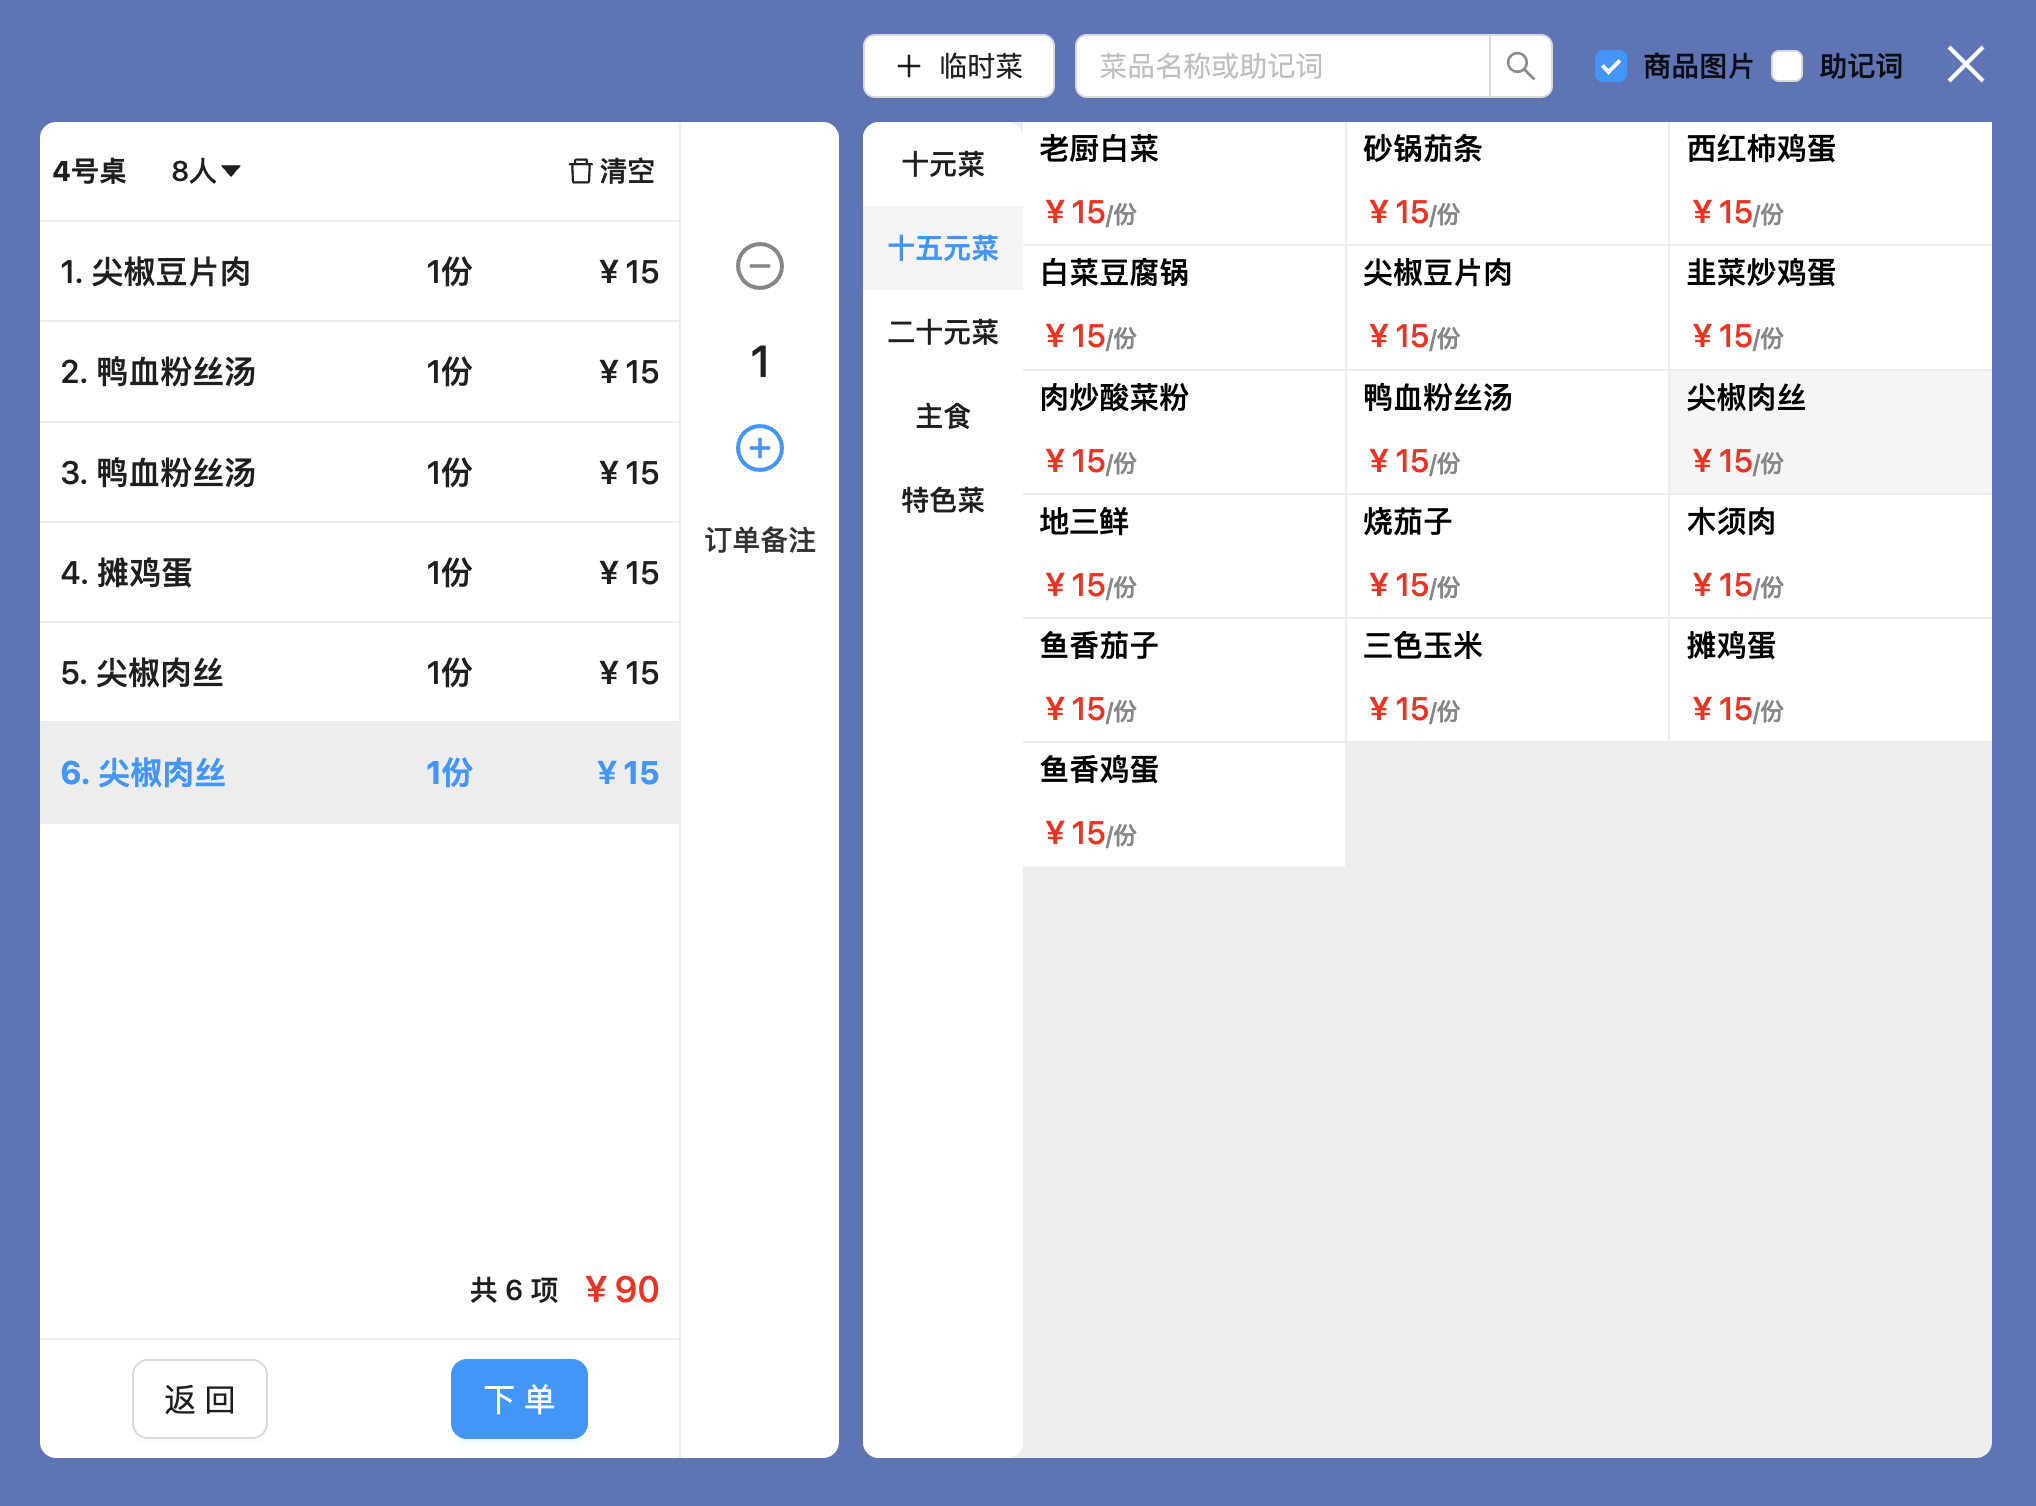Screen dimensions: 2036x1506
Task: Expand the 8人 guest count dropdown
Action: pos(206,171)
